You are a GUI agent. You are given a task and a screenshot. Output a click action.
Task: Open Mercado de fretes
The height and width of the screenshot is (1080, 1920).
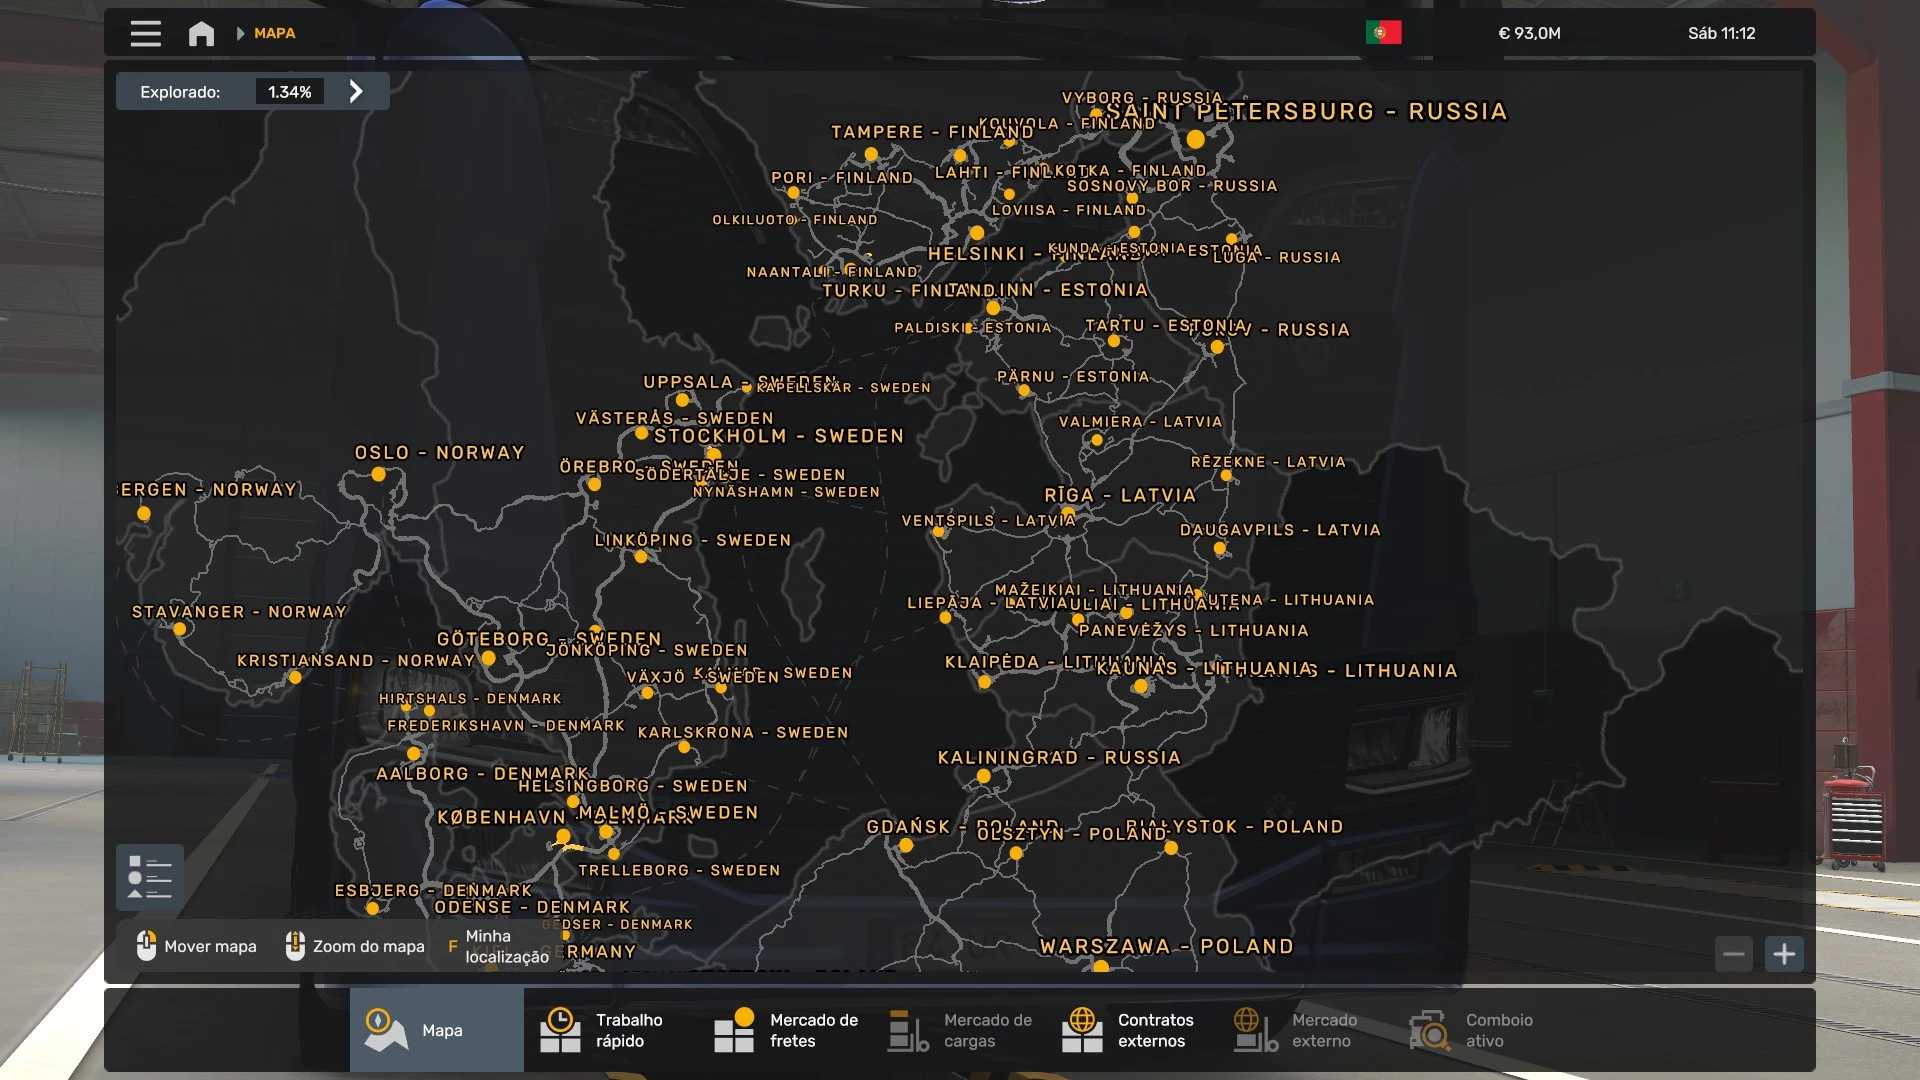(784, 1030)
